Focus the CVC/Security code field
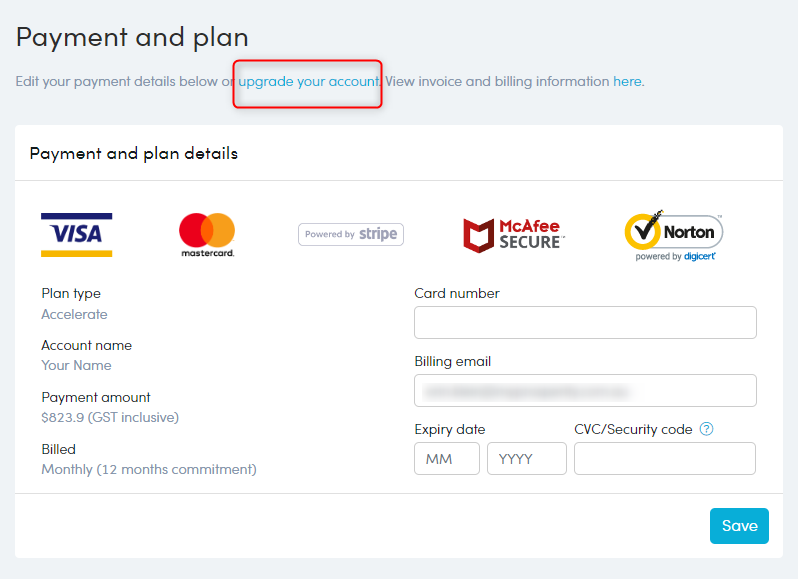The height and width of the screenshot is (579, 798). [x=665, y=458]
